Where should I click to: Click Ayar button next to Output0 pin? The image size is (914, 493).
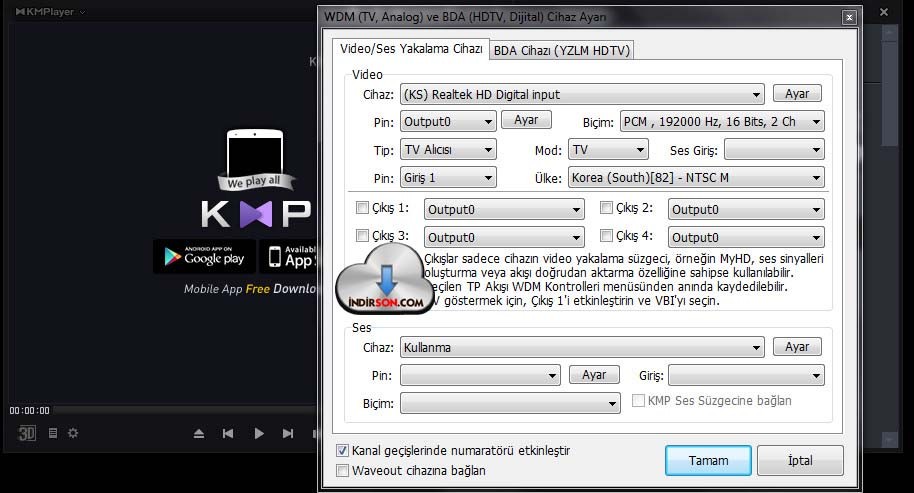coord(526,120)
